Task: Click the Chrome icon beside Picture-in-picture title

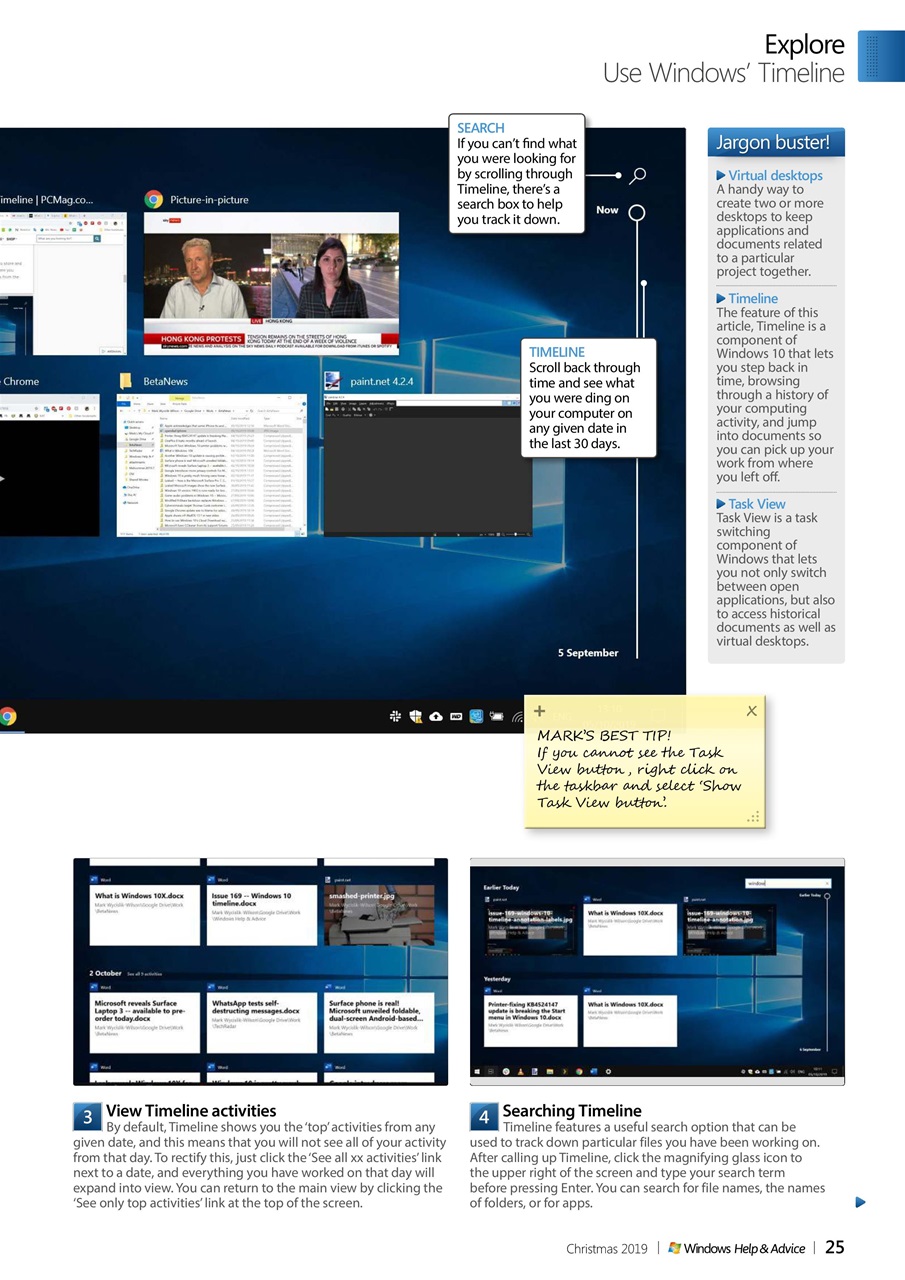Action: tap(154, 199)
